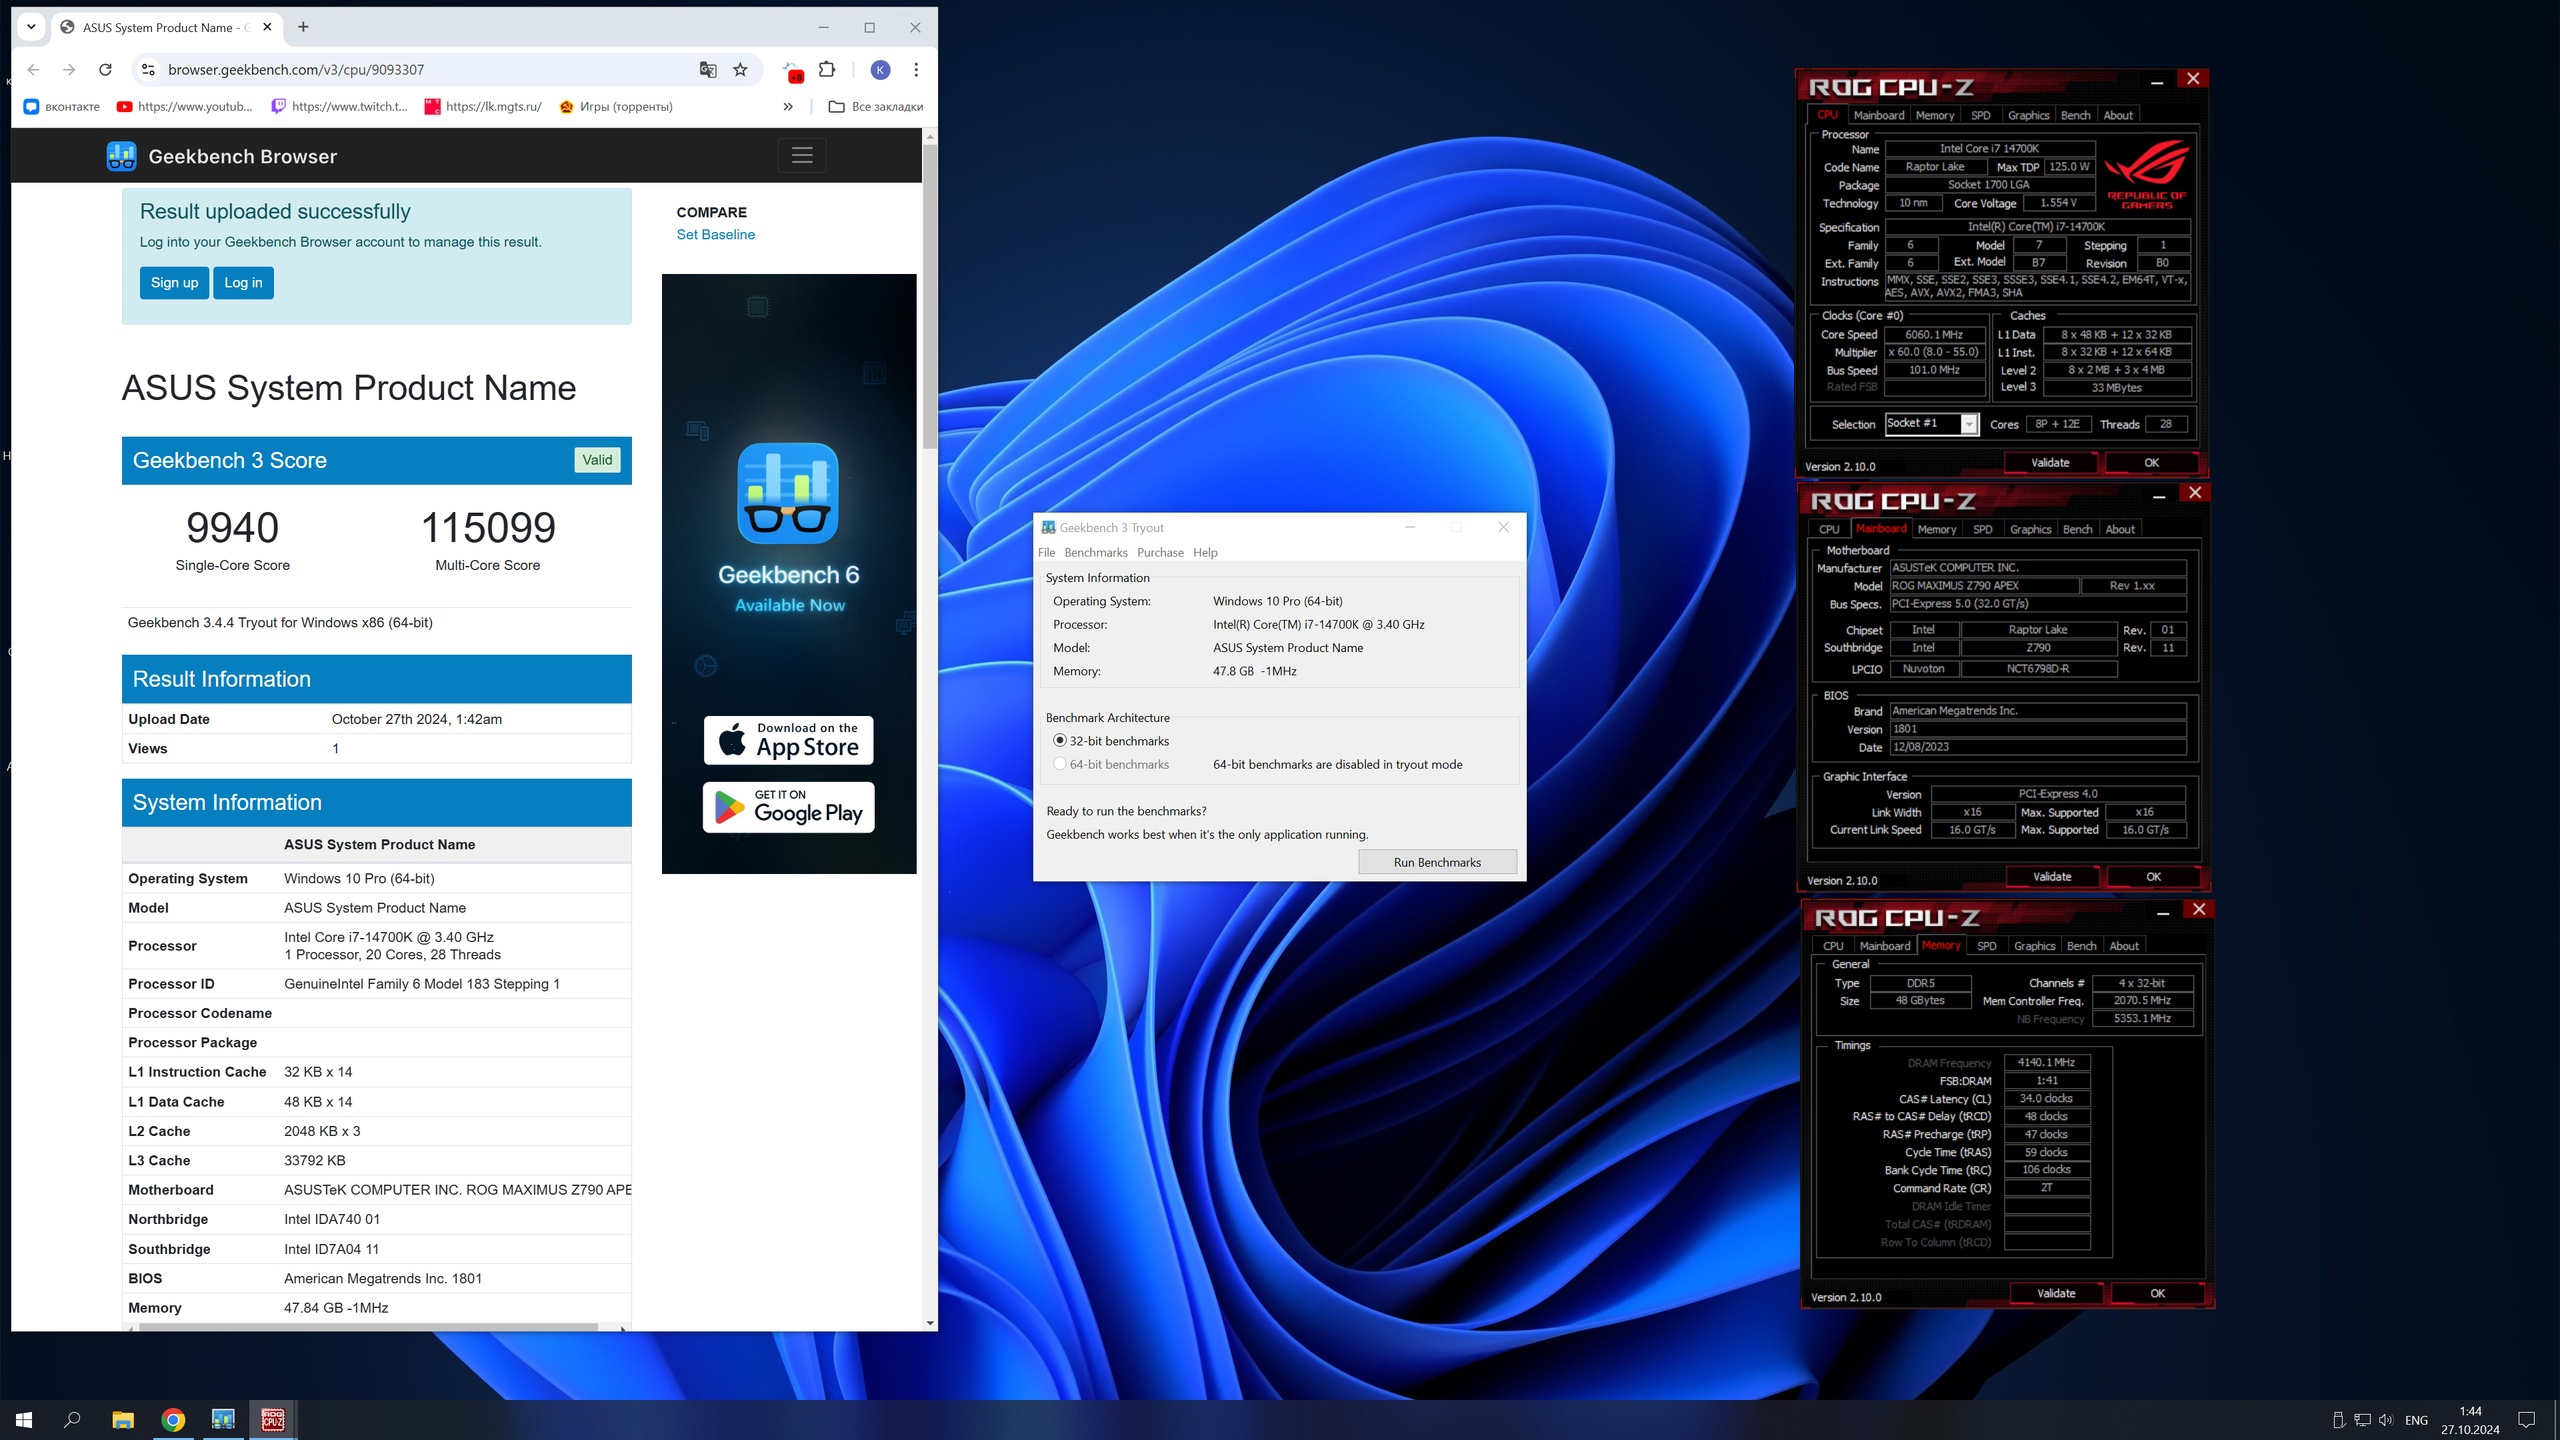Image resolution: width=2560 pixels, height=1440 pixels.
Task: Open Help menu in Geekbench 3 Tryout
Action: (1205, 552)
